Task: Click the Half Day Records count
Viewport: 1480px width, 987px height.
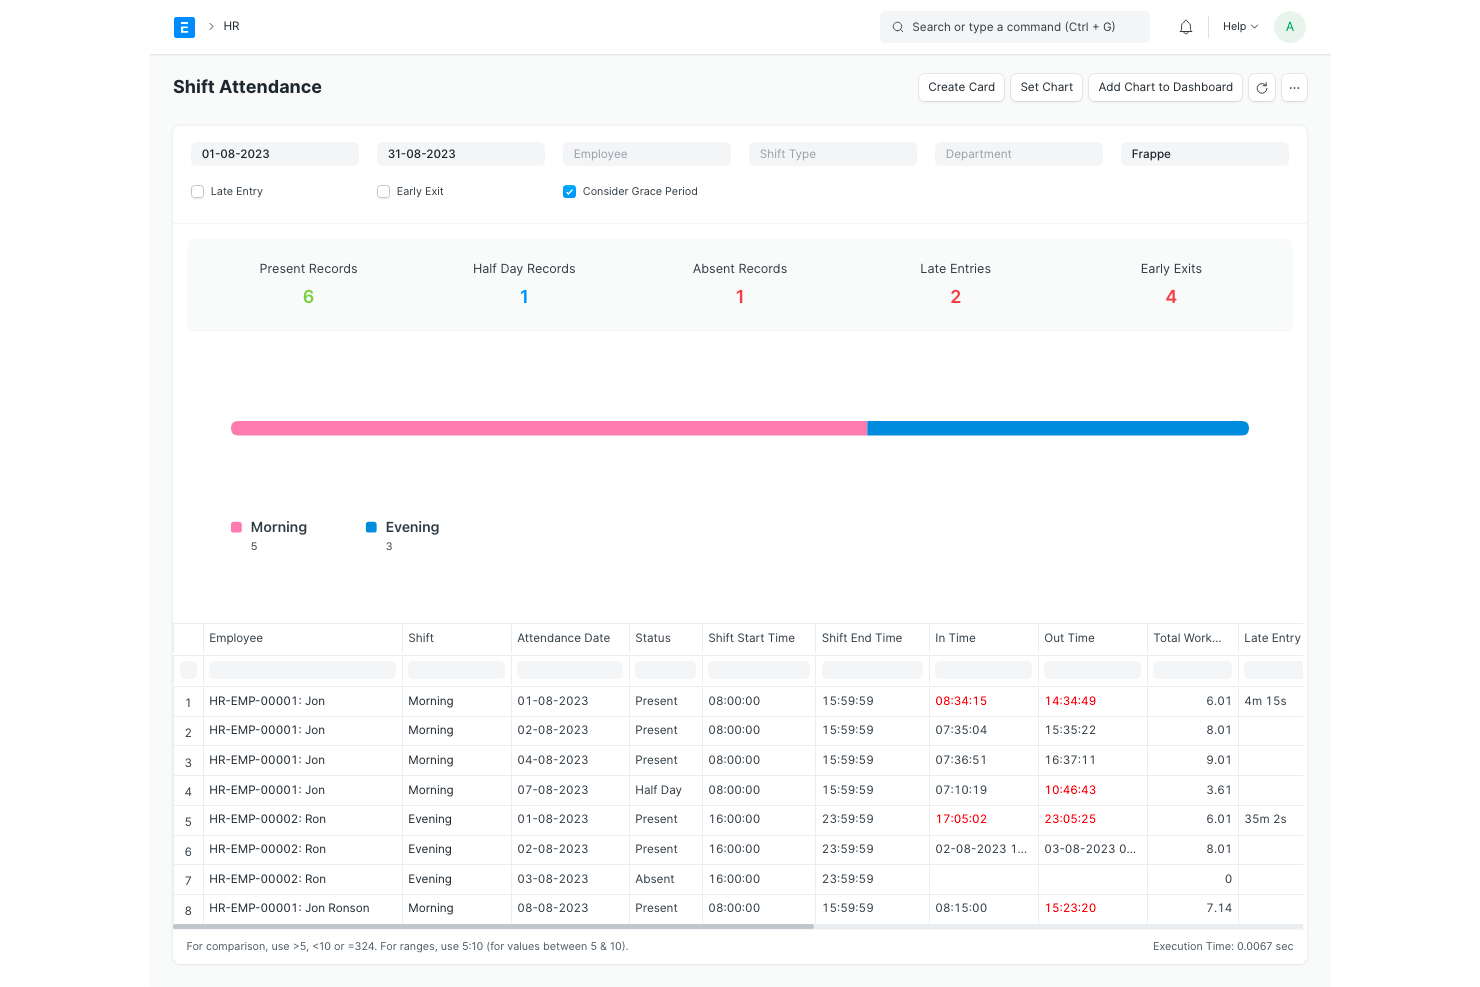Action: (x=524, y=297)
